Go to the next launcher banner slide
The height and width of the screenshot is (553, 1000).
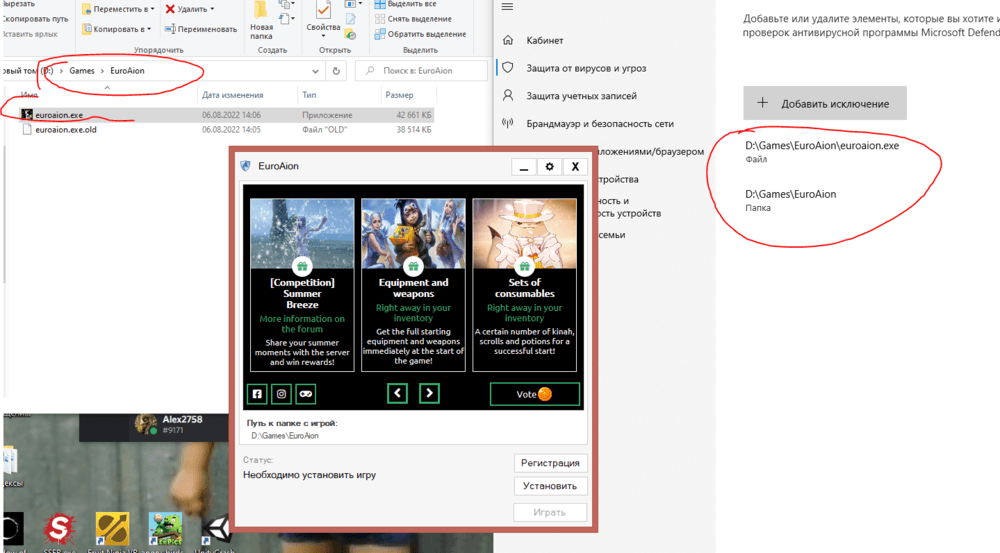point(429,394)
